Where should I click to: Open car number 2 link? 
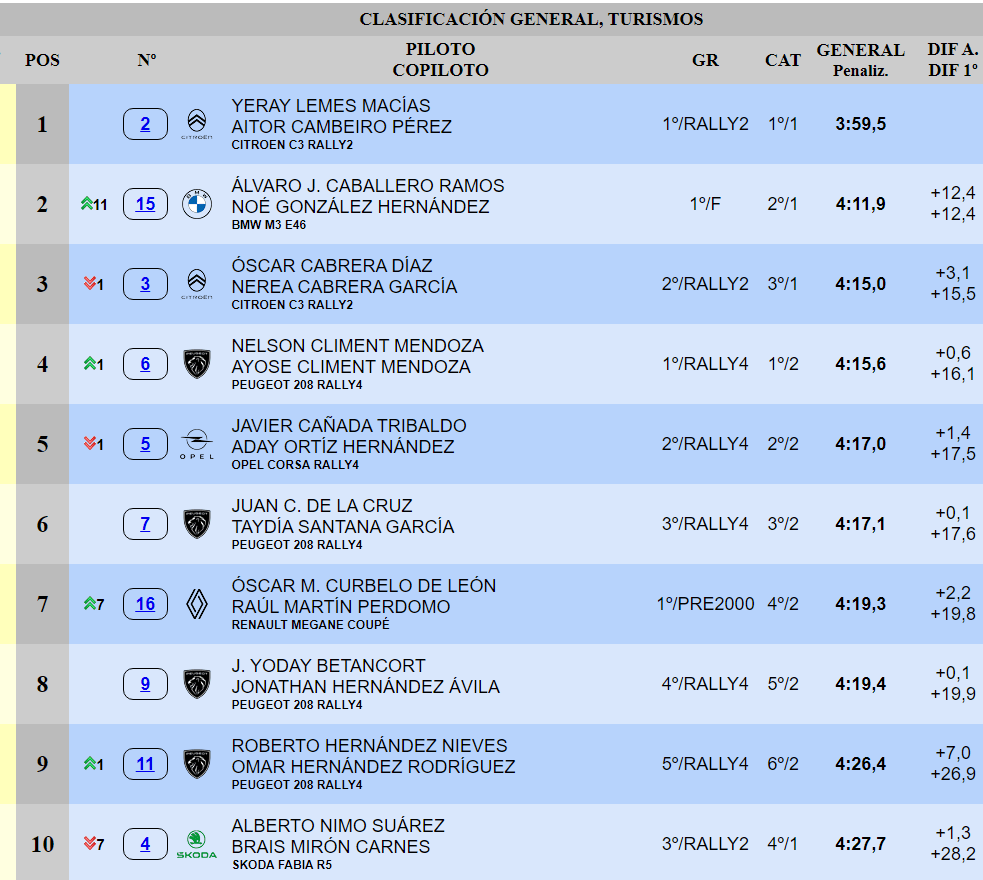tap(146, 124)
